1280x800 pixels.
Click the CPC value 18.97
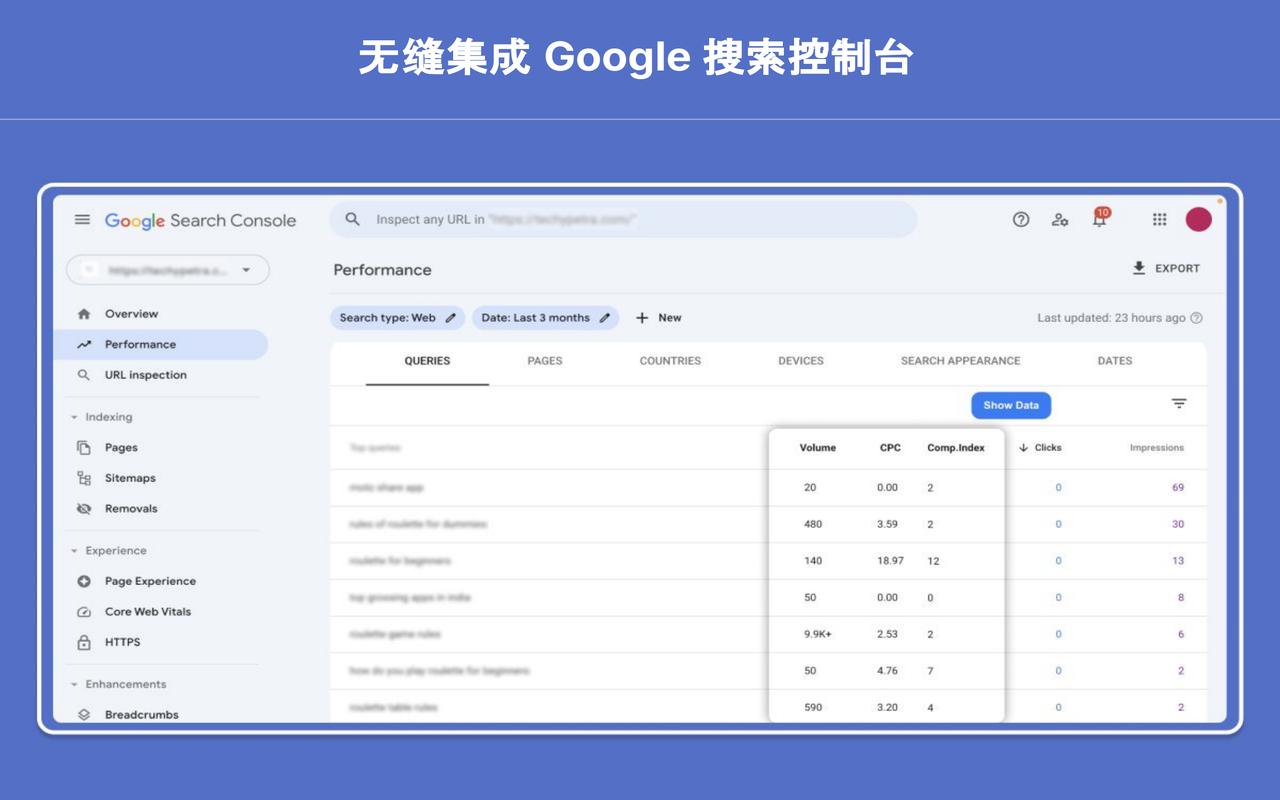coord(890,561)
